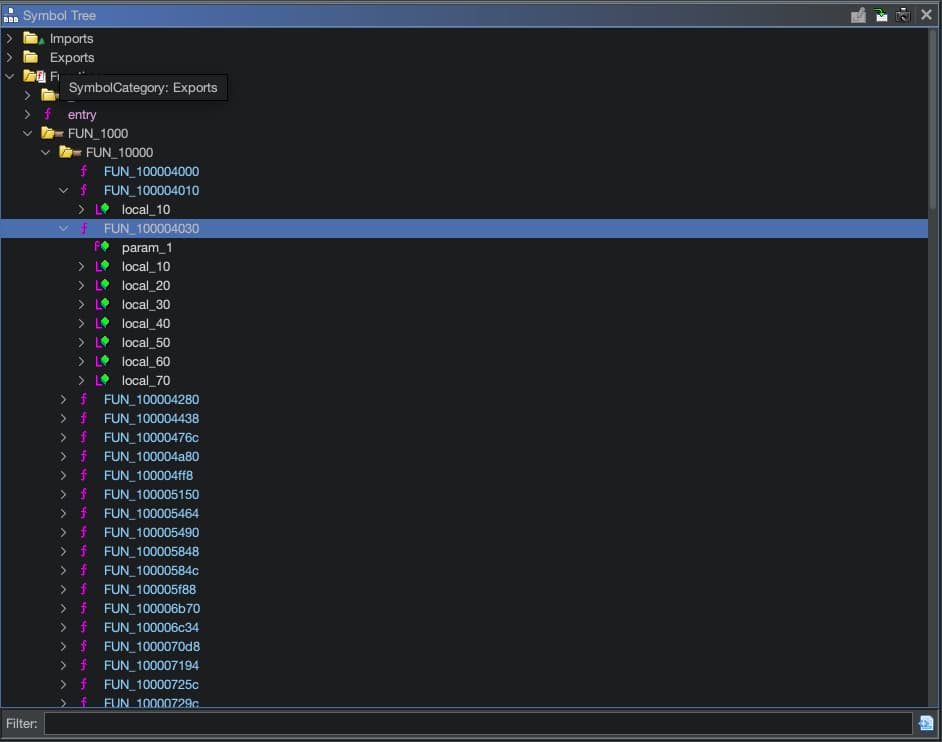The width and height of the screenshot is (942, 742).
Task: Select FUN_100004000 in the tree
Action: click(x=151, y=172)
